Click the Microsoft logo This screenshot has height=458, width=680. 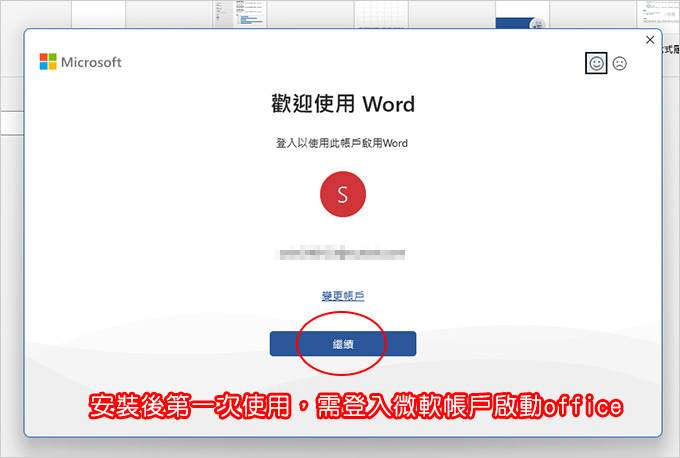[81, 62]
